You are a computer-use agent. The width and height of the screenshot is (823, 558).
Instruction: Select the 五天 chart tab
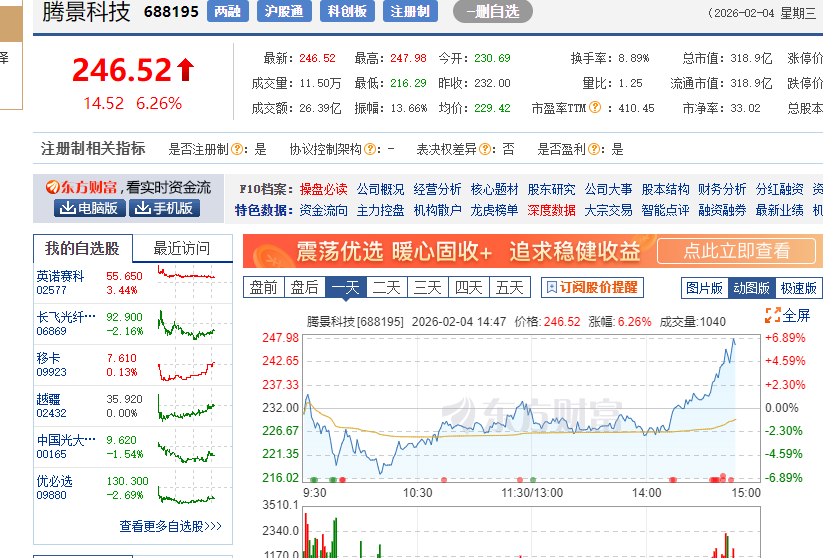509,287
